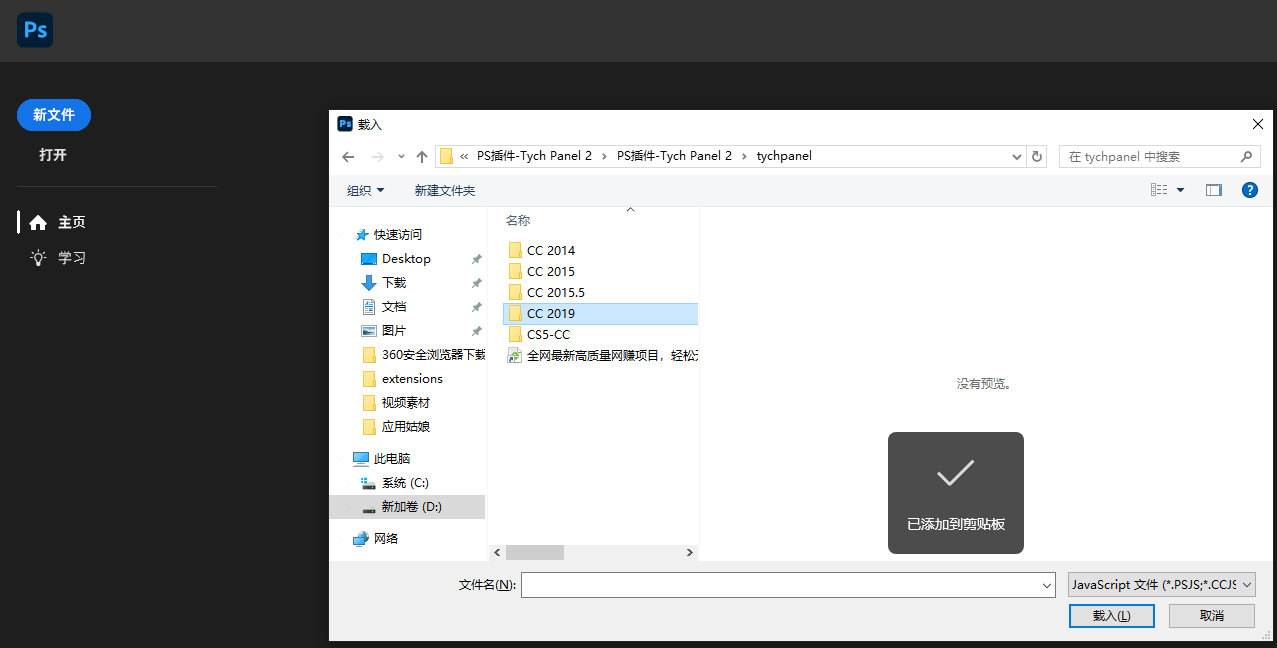The height and width of the screenshot is (648, 1277).
Task: Go back with the back arrow
Action: click(x=348, y=157)
